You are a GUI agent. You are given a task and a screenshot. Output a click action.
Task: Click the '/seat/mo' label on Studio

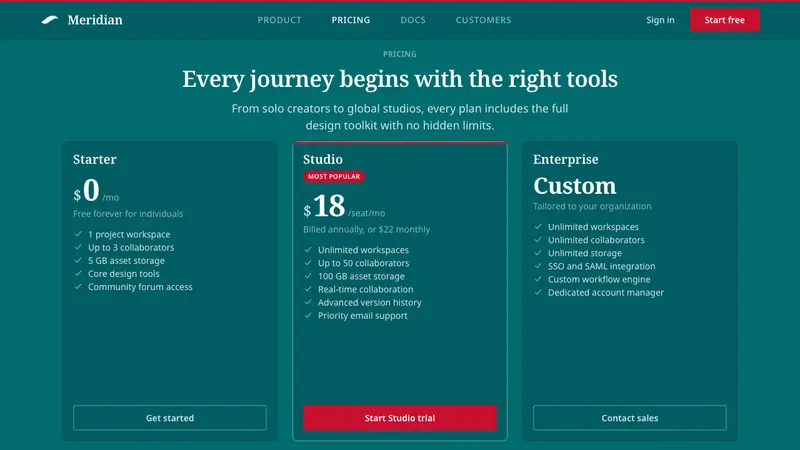(x=367, y=213)
